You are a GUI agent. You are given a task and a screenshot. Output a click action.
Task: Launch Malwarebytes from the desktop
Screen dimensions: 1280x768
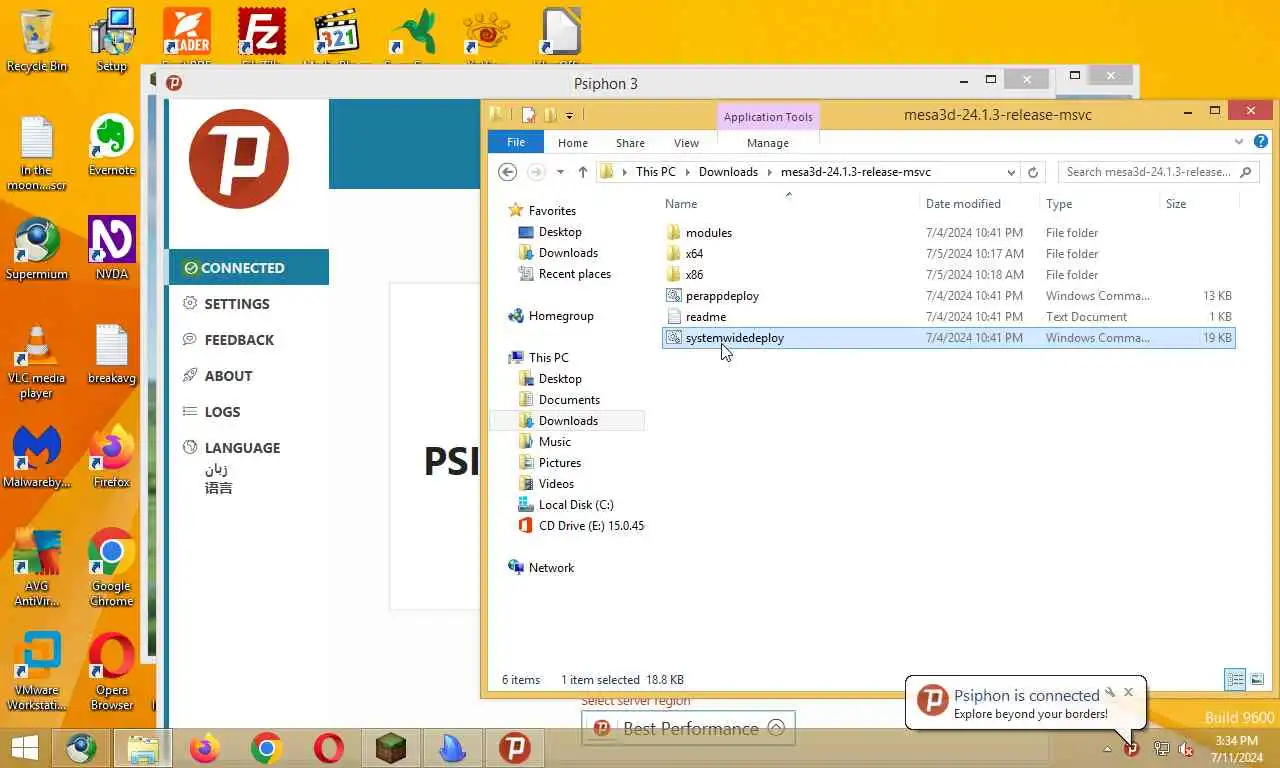point(37,457)
